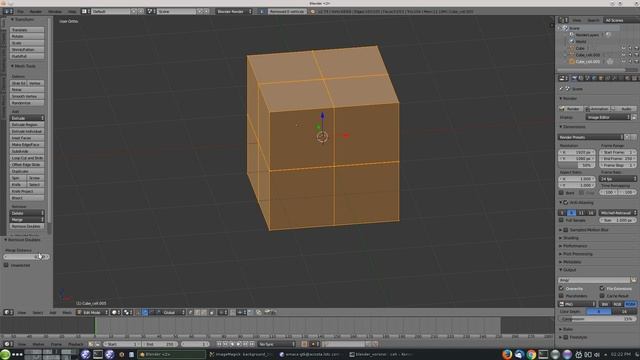Select the World item in outliner
This screenshot has height=360, width=640.
581,41
